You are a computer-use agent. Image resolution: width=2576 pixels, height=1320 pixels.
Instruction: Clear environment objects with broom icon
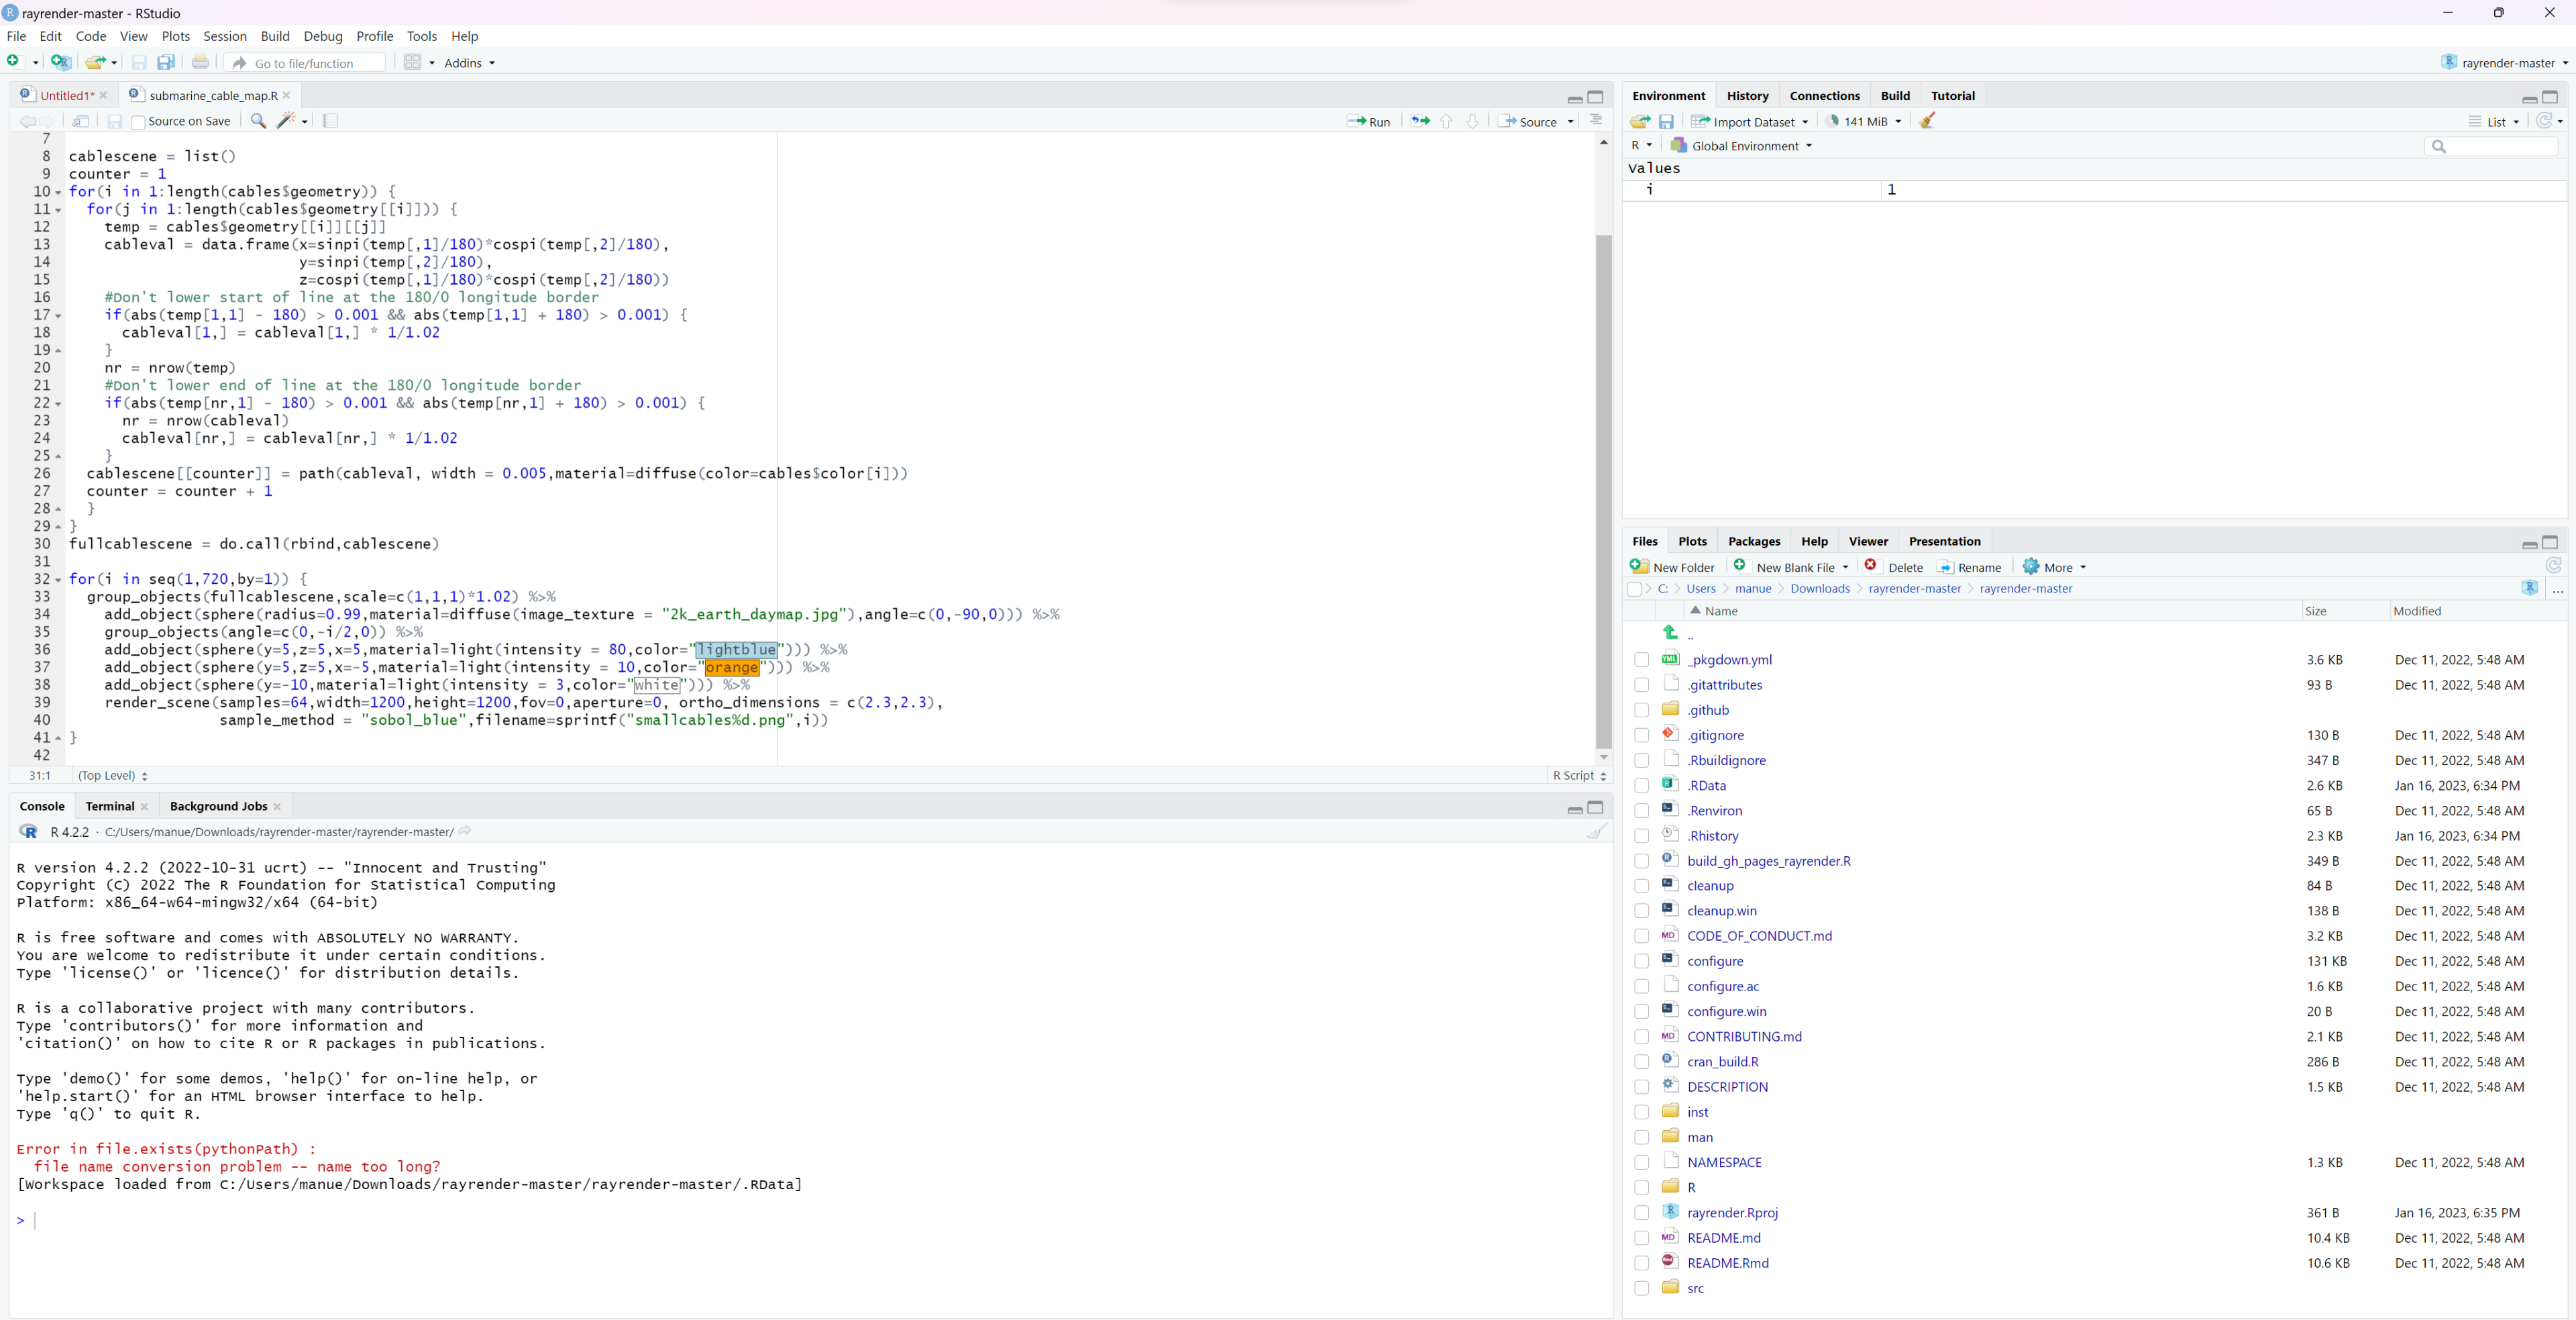1927,121
